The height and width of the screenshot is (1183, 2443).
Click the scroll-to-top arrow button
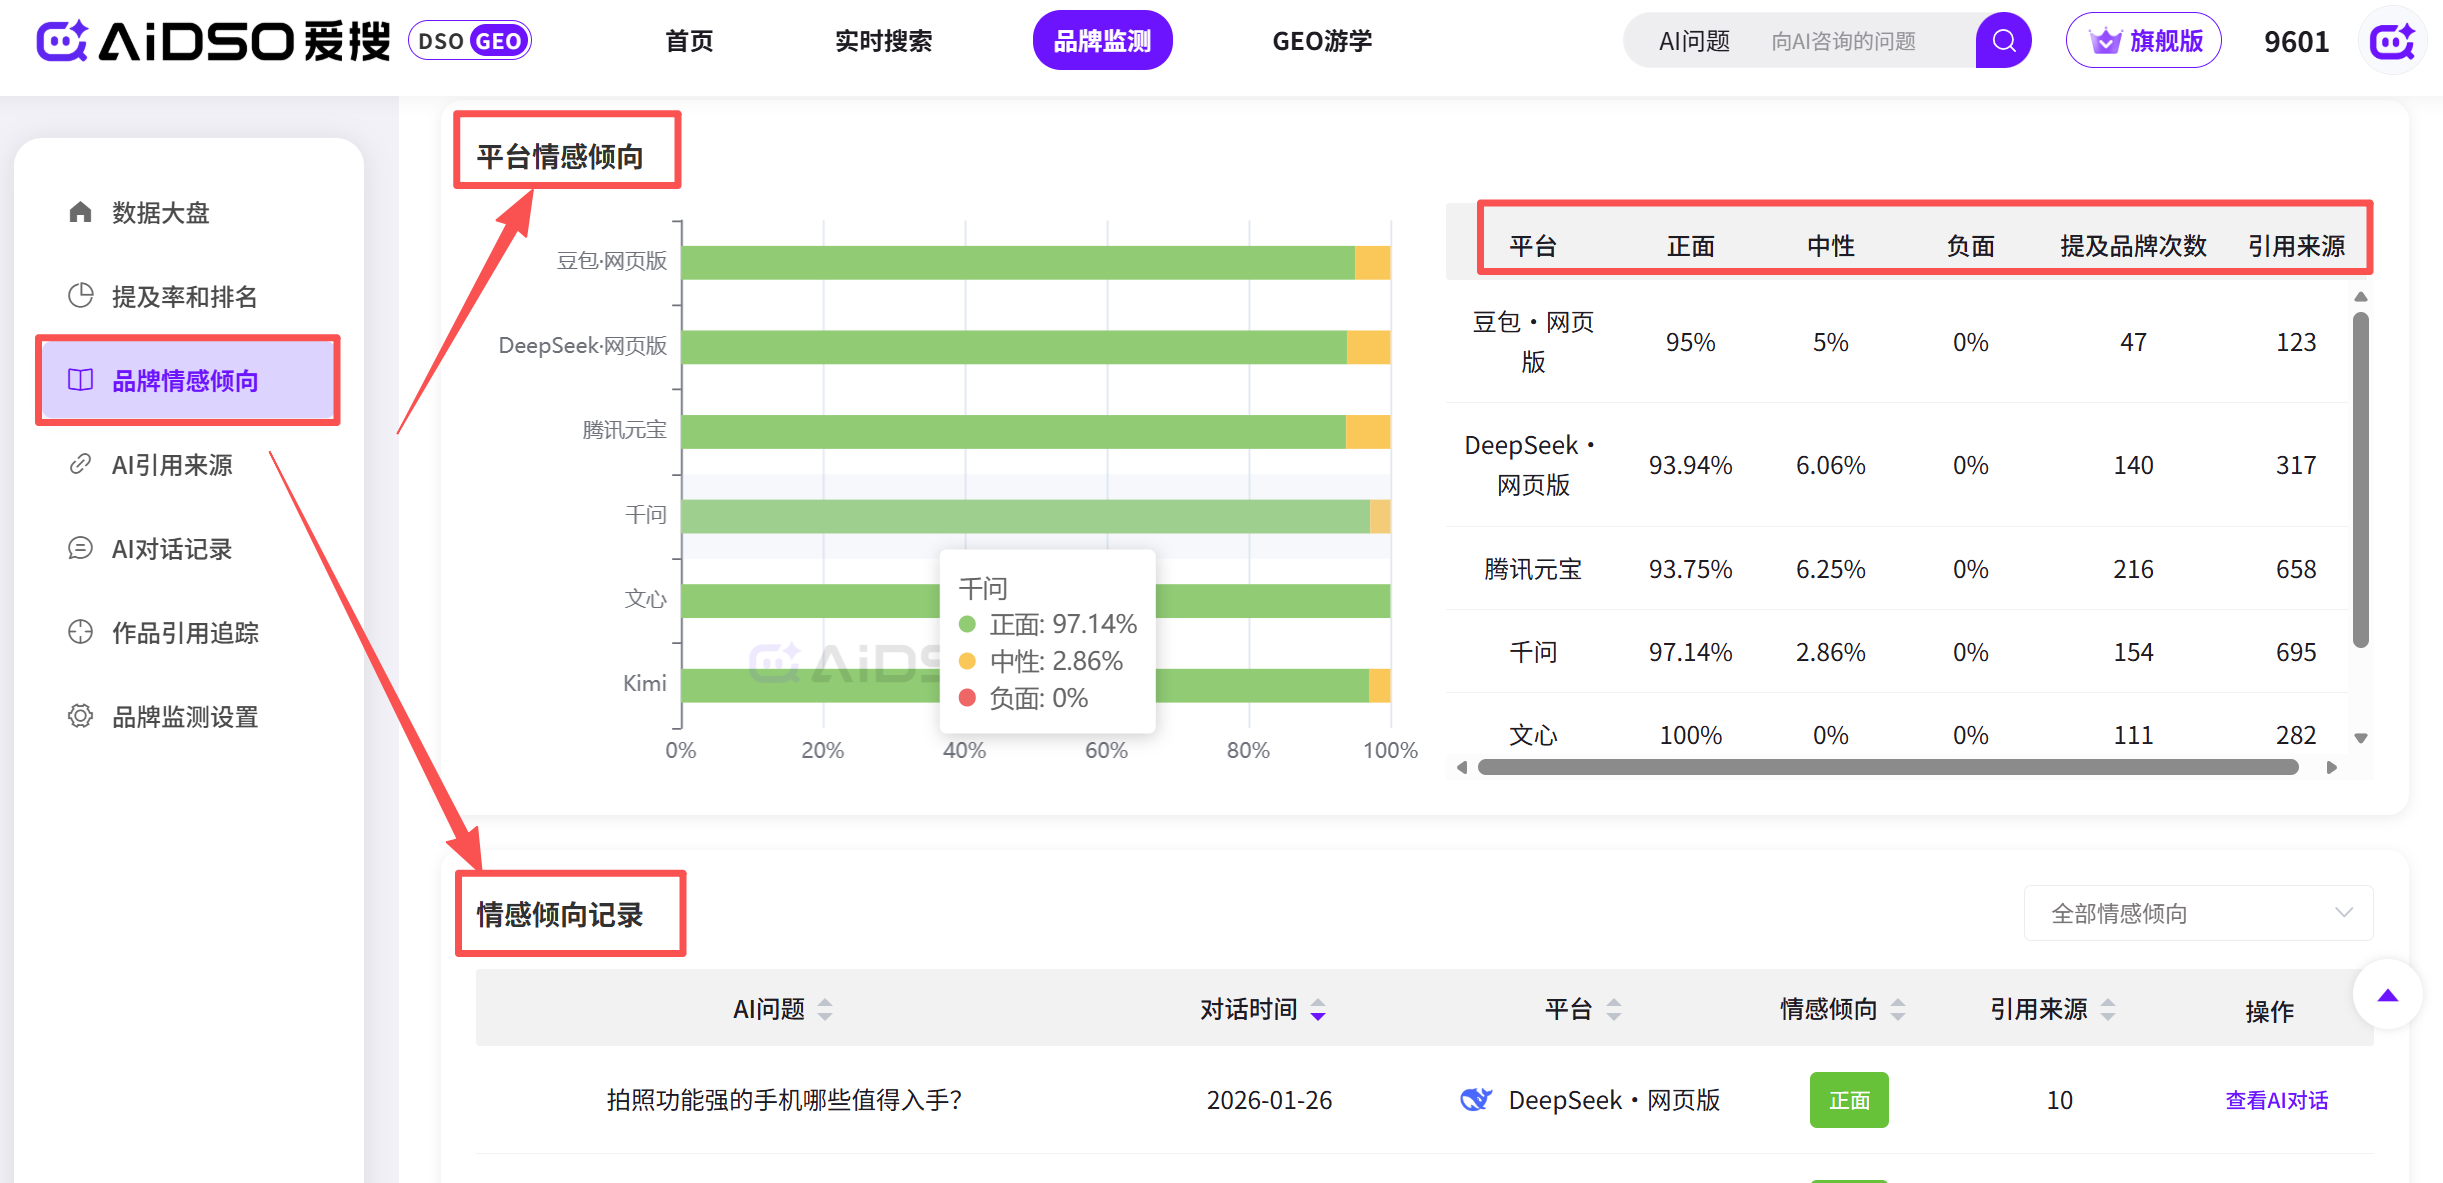pos(2387,994)
